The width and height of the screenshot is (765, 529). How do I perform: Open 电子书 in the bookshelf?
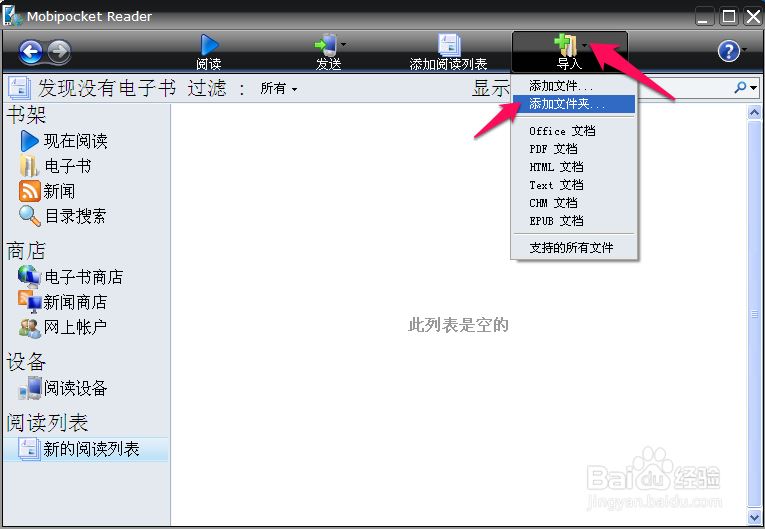click(x=67, y=166)
